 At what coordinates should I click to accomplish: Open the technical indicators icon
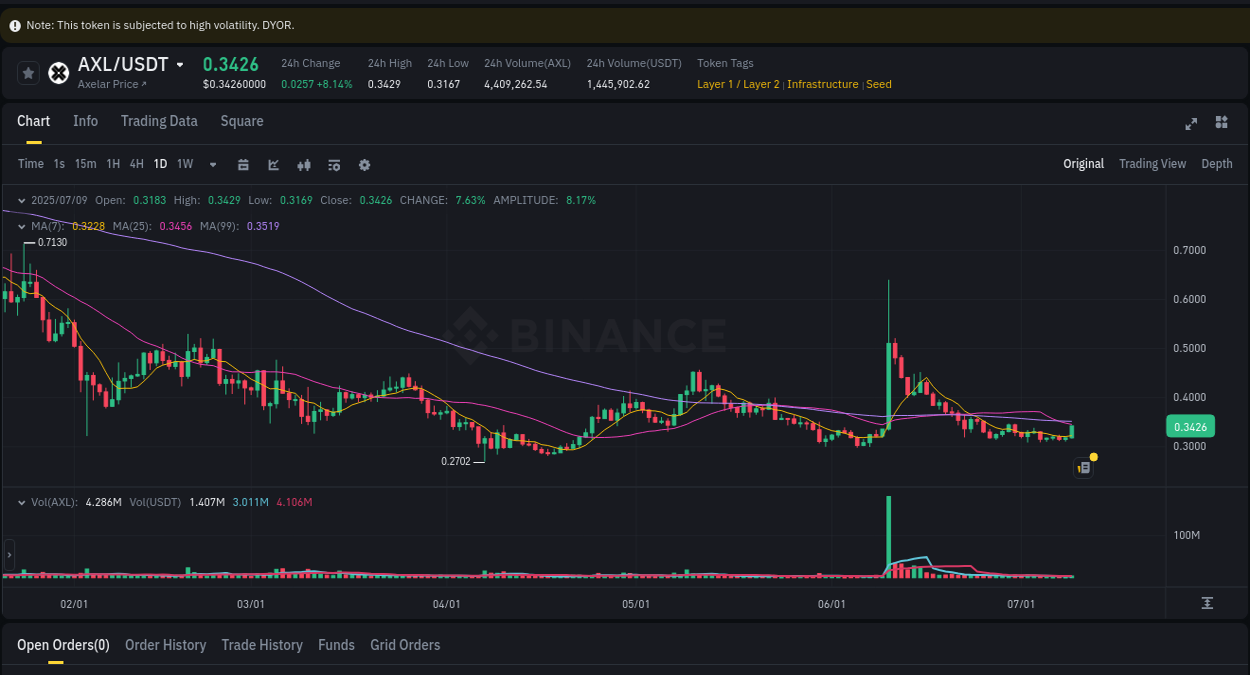tap(334, 164)
